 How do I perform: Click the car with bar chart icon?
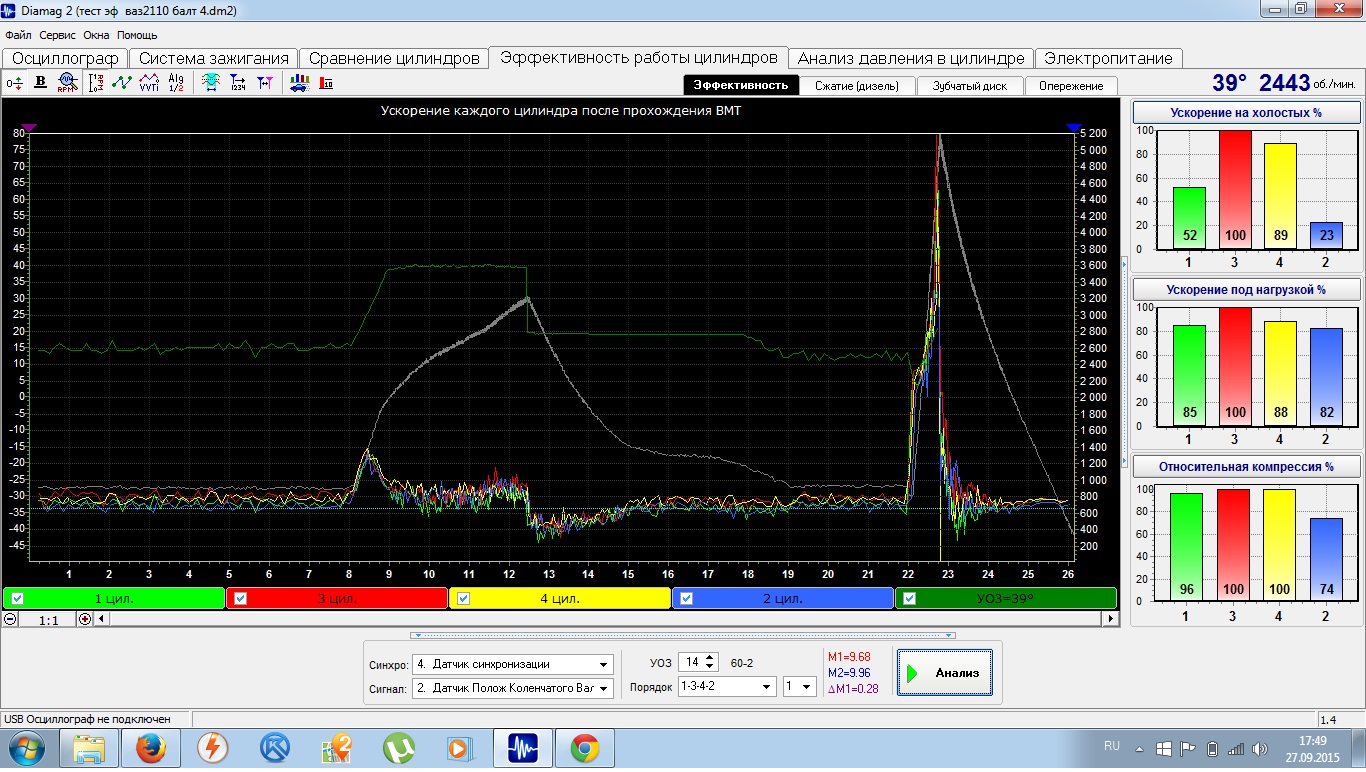pos(299,83)
